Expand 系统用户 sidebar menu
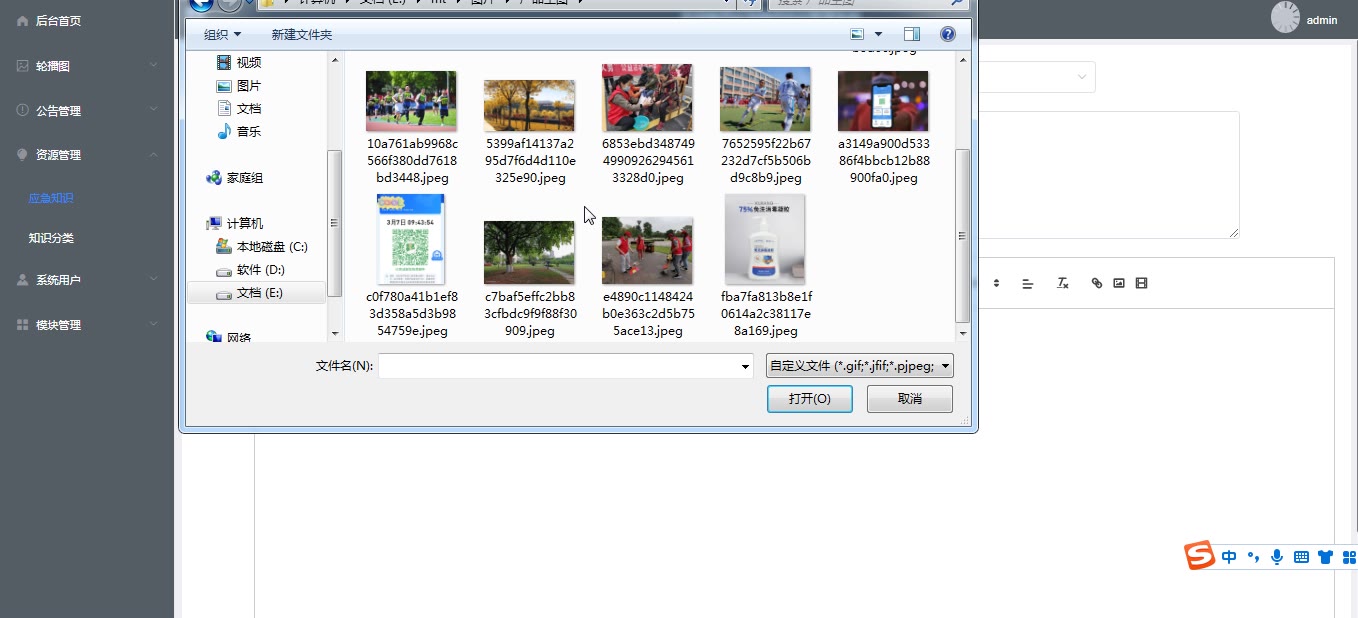 point(87,280)
